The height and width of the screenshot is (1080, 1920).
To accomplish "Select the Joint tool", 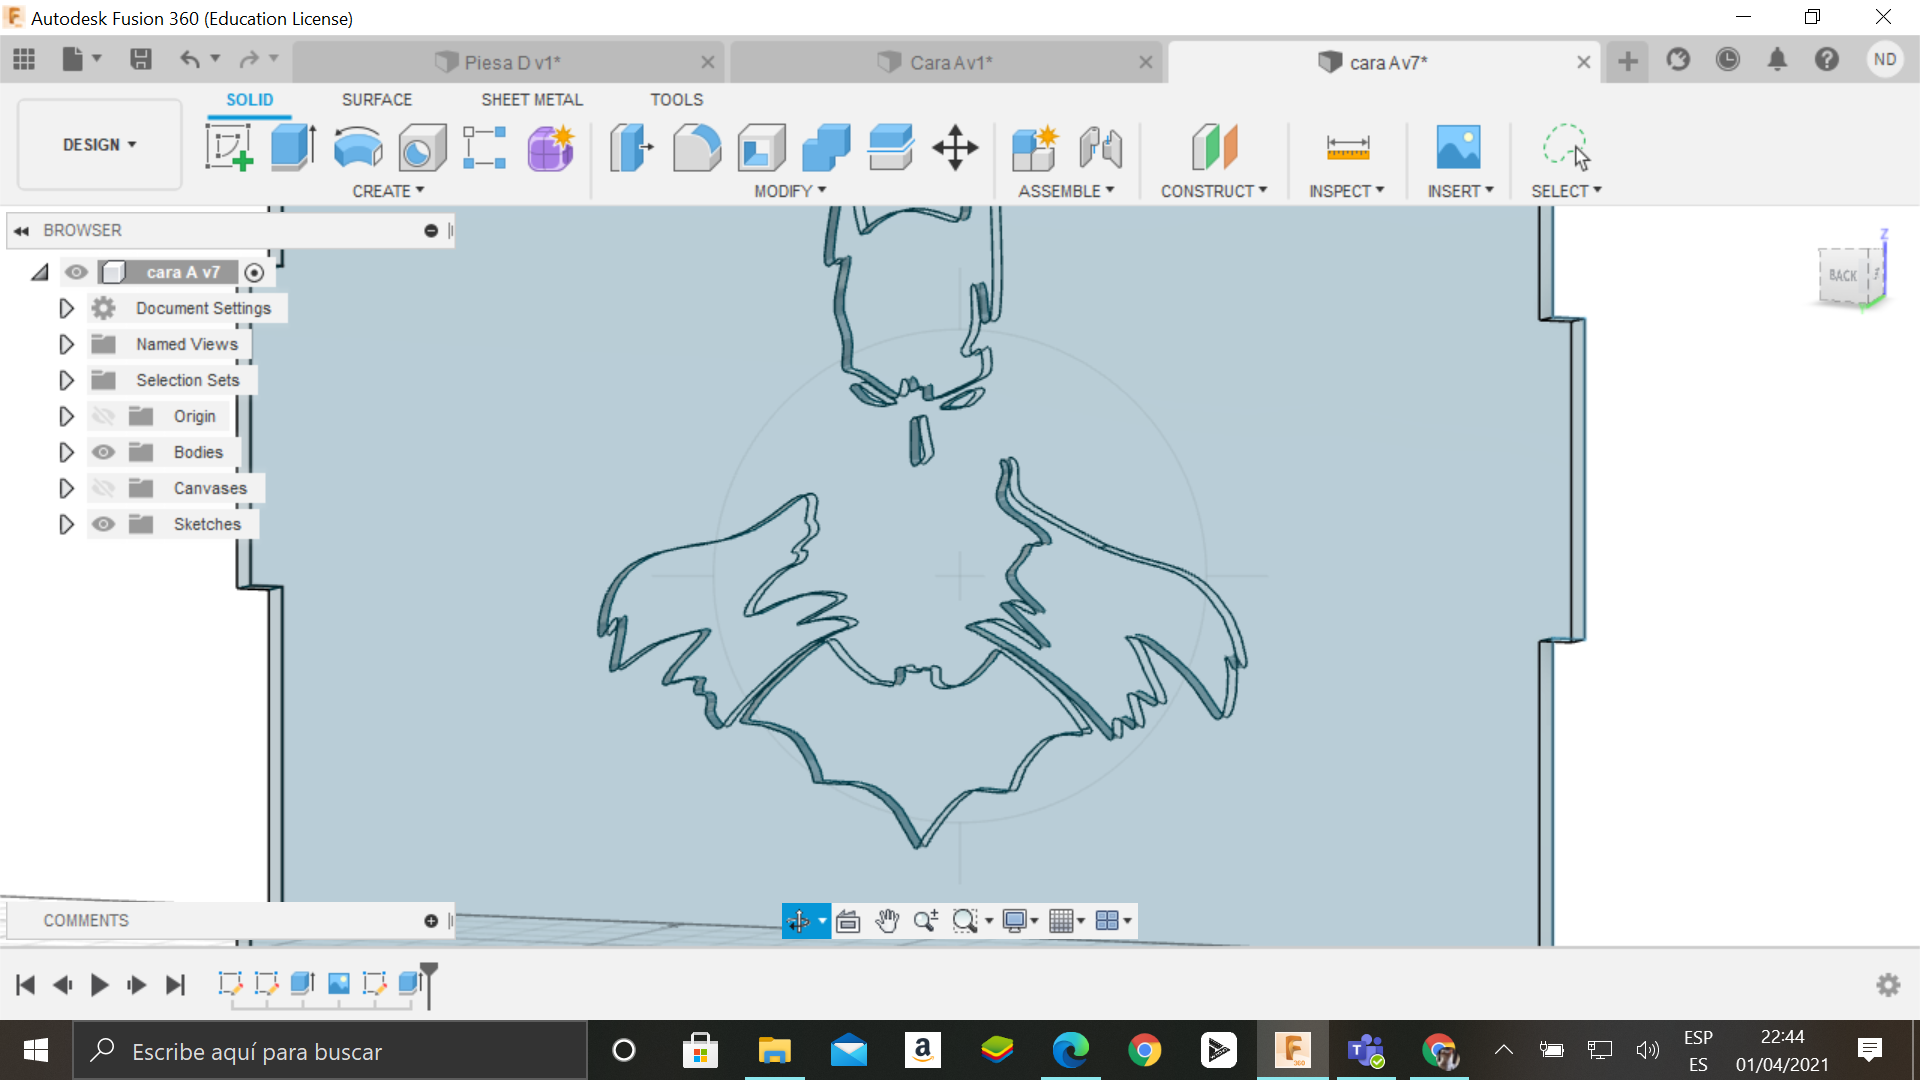I will [1101, 147].
